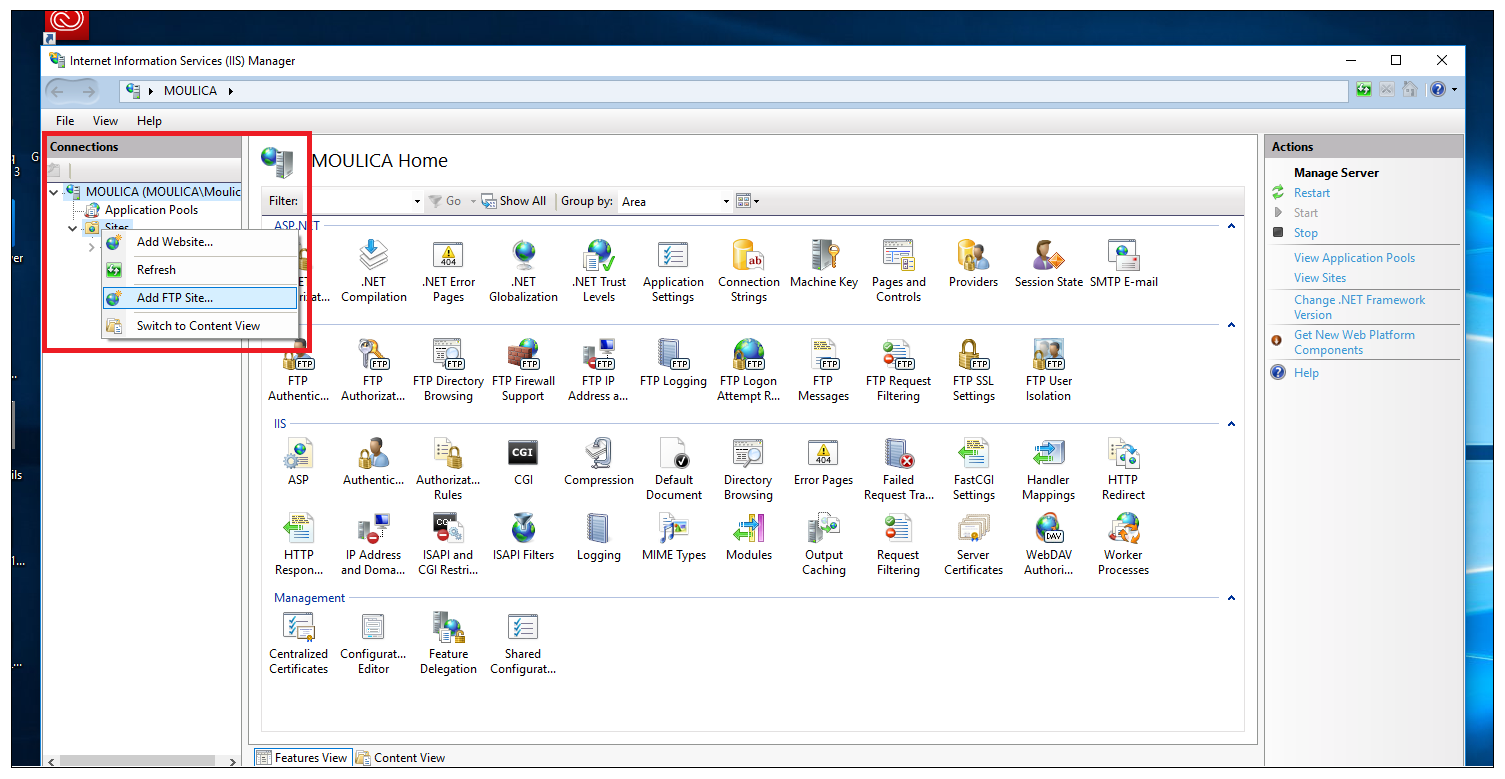Choose Switch to Content View entry

pos(200,326)
